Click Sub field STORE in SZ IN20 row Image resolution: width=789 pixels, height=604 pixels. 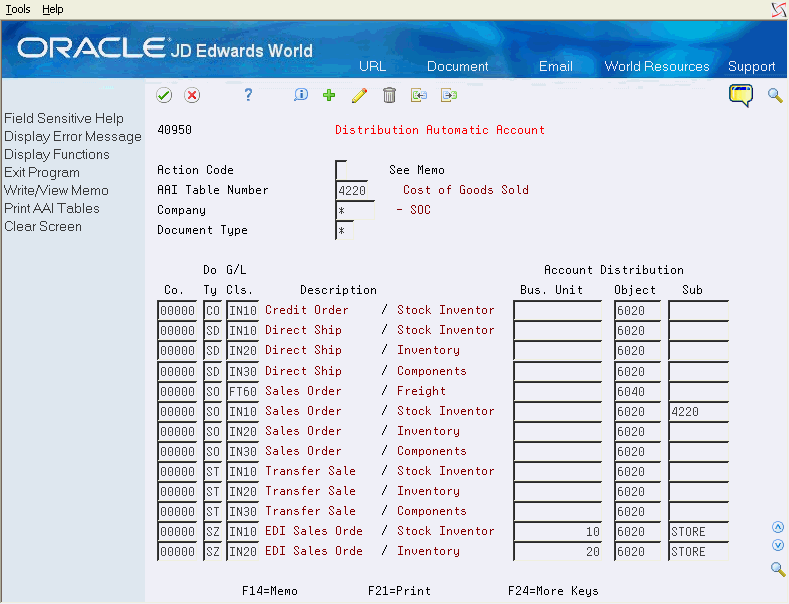coord(698,552)
